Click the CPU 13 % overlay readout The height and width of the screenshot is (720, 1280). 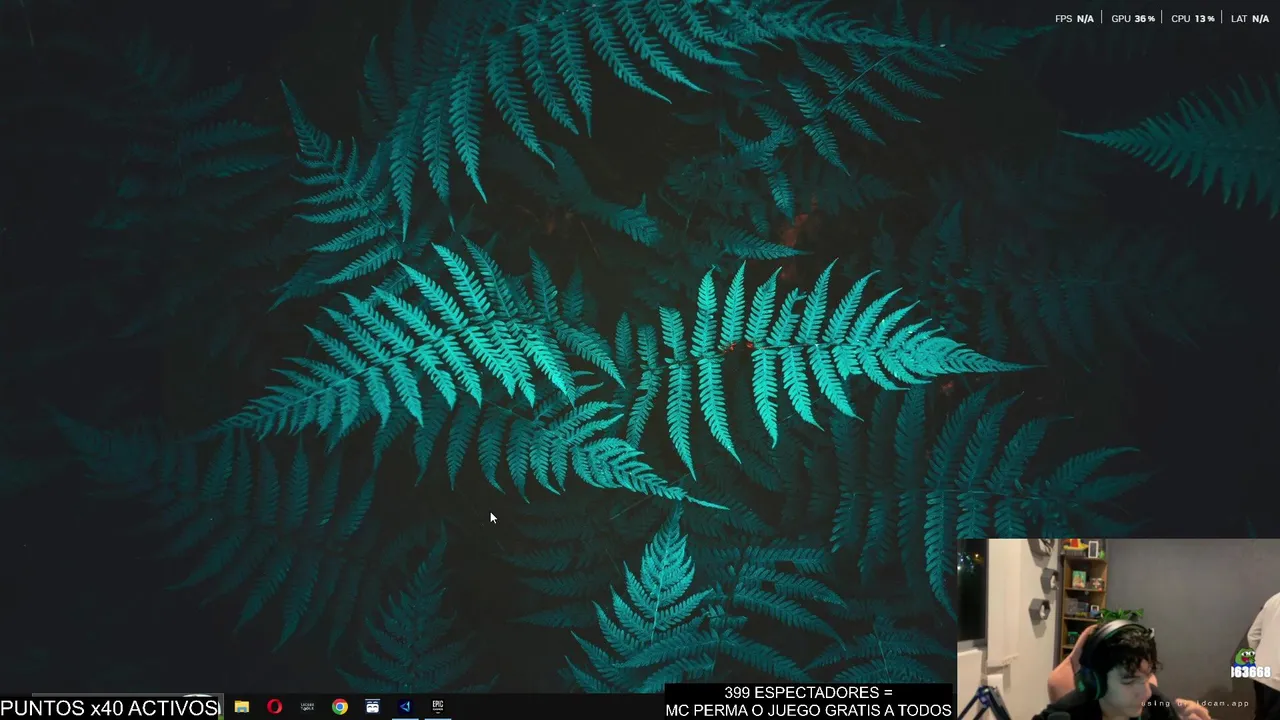tap(1193, 19)
